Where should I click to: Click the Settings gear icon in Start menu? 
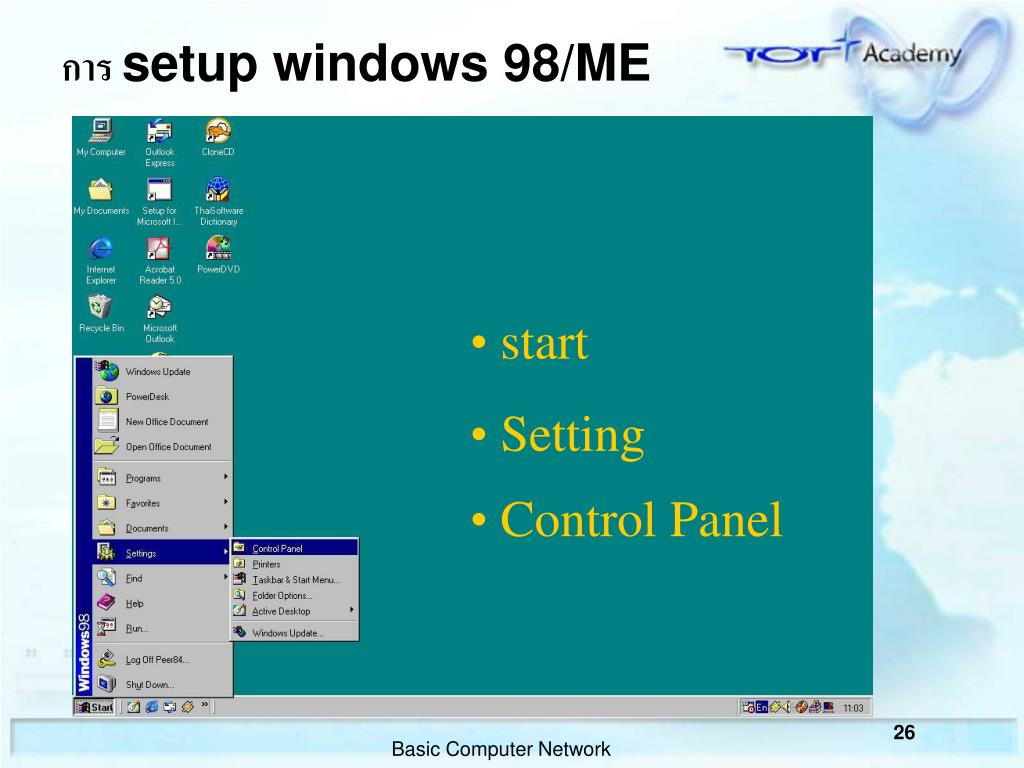click(x=106, y=552)
